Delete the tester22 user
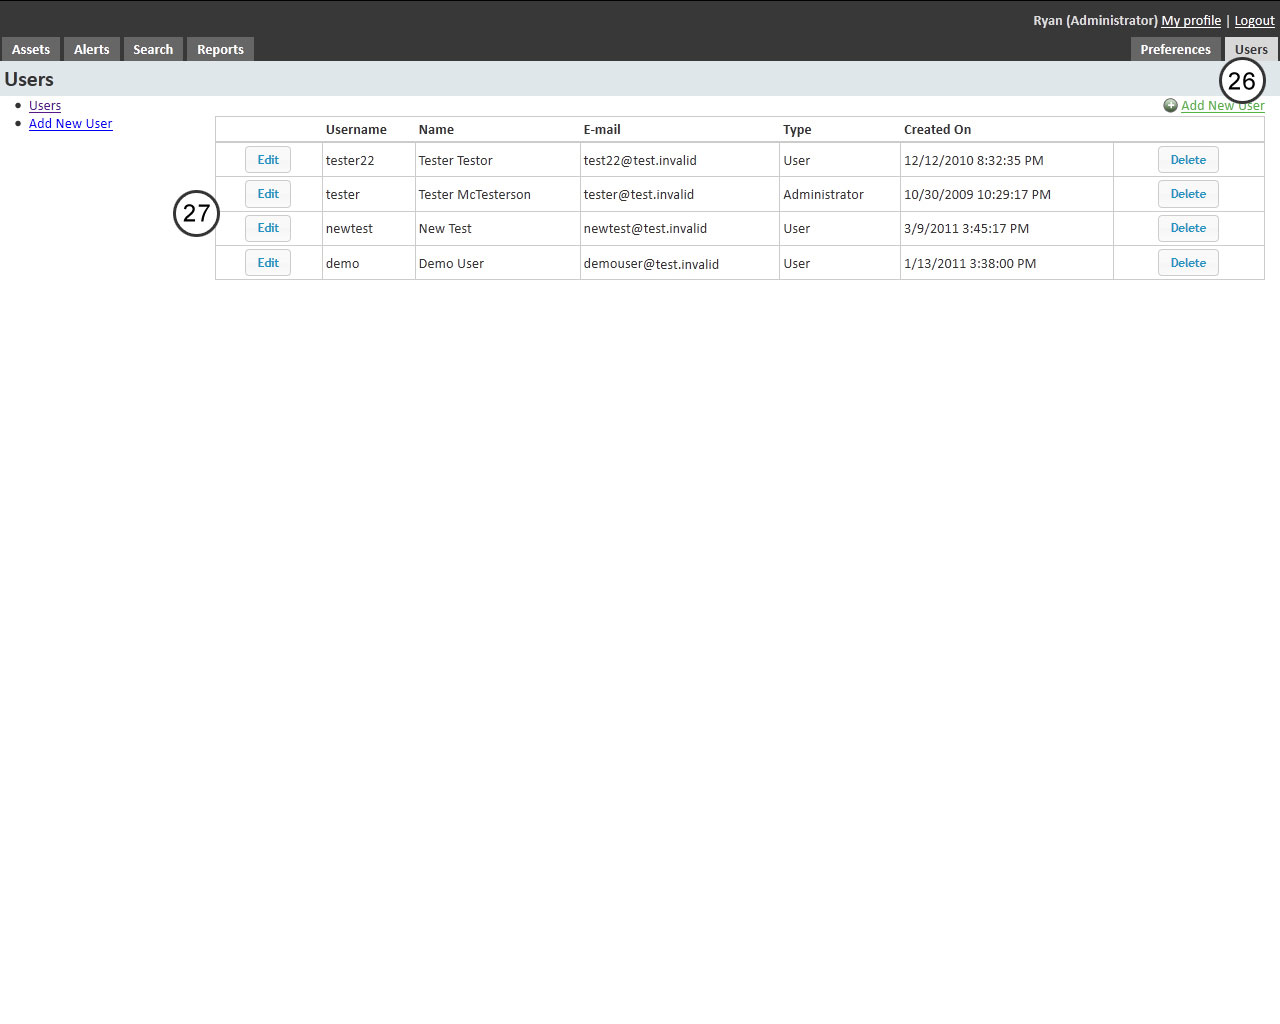 pos(1187,159)
